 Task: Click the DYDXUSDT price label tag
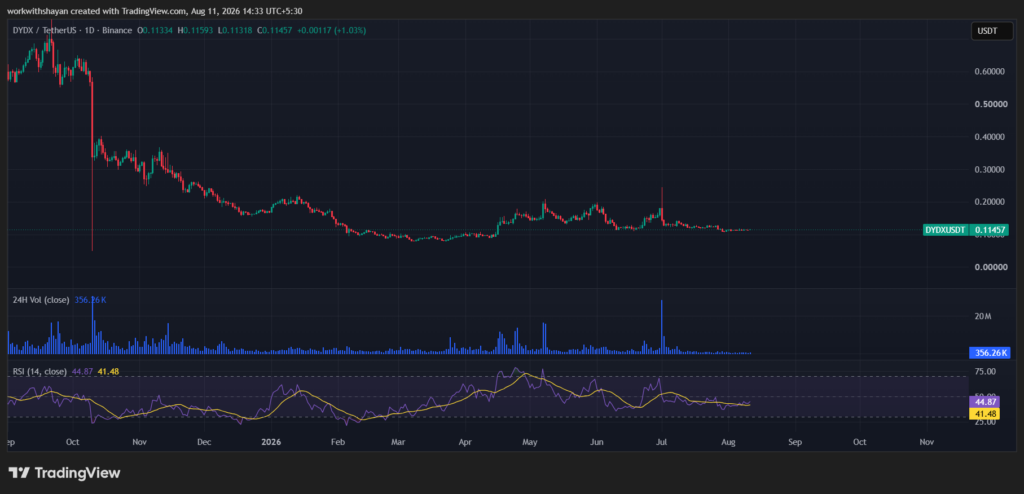click(x=947, y=230)
